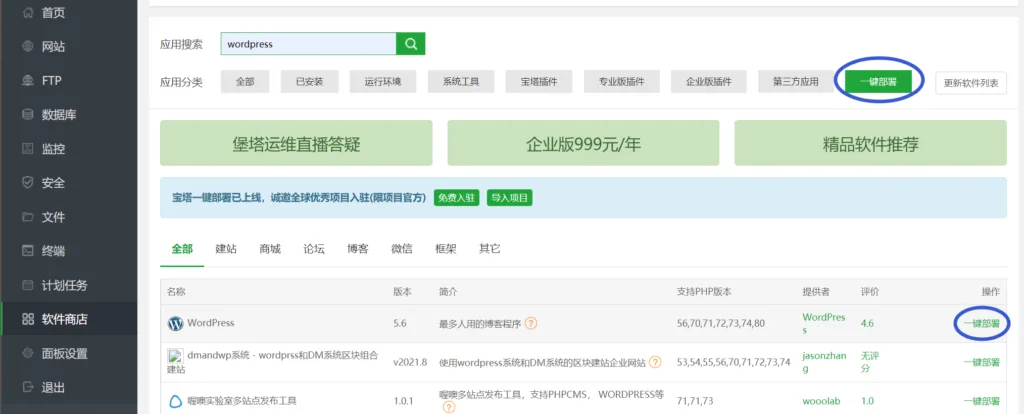Click the calendar icon beside 计划任务
Viewport: 1024px width, 414px height.
point(27,285)
